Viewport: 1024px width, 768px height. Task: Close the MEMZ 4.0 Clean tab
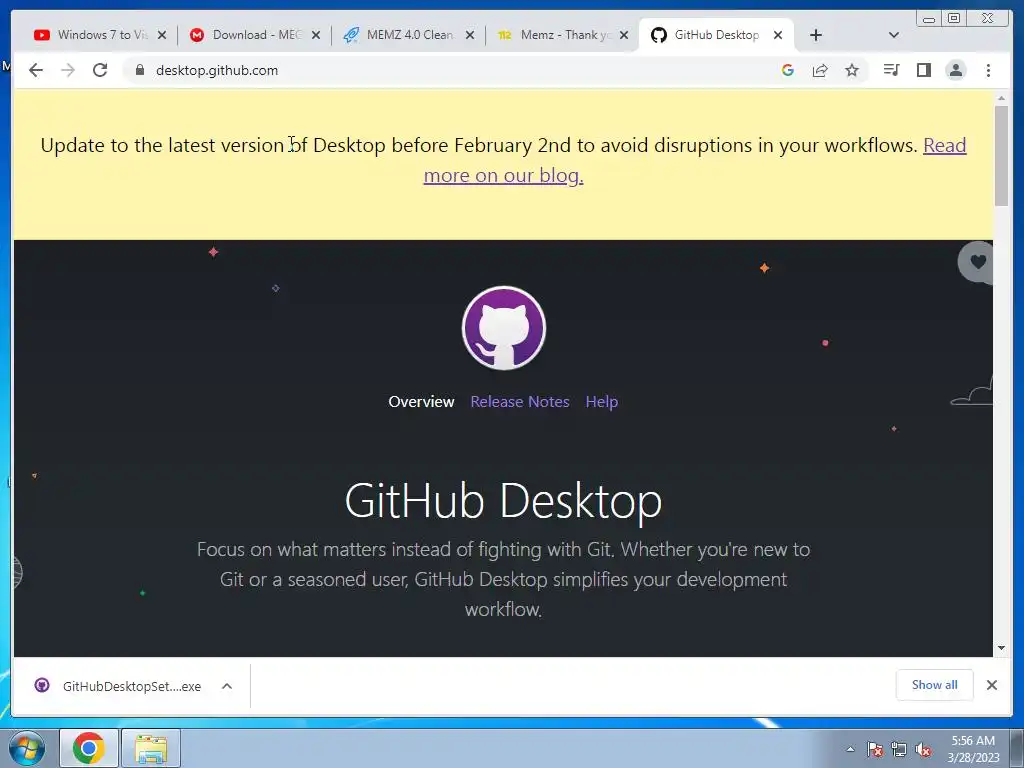pyautogui.click(x=470, y=35)
